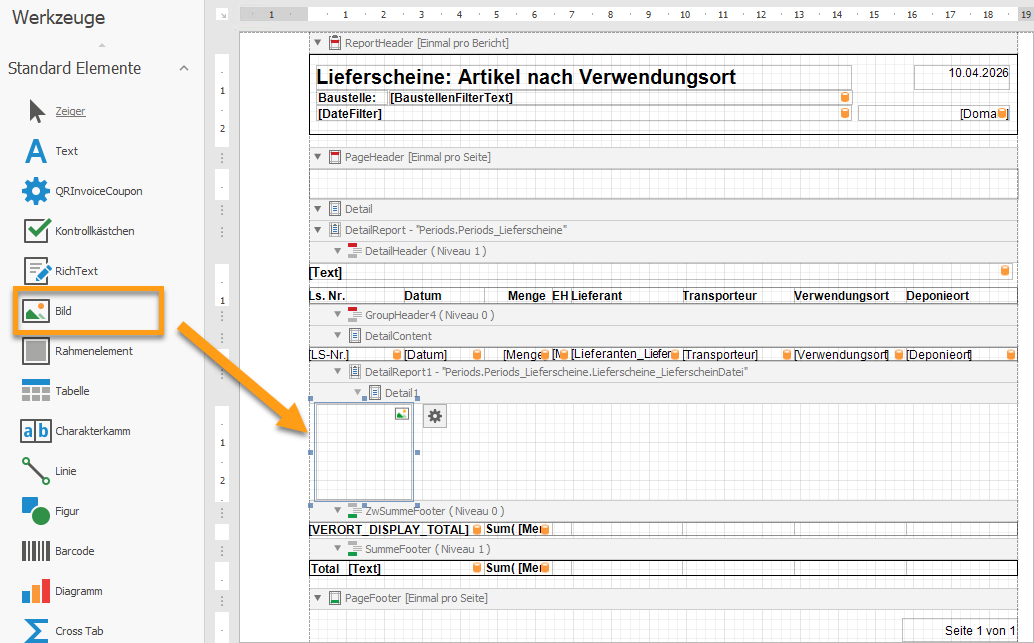Click the DetailContent band icon
This screenshot has width=1034, height=643.
[x=355, y=336]
